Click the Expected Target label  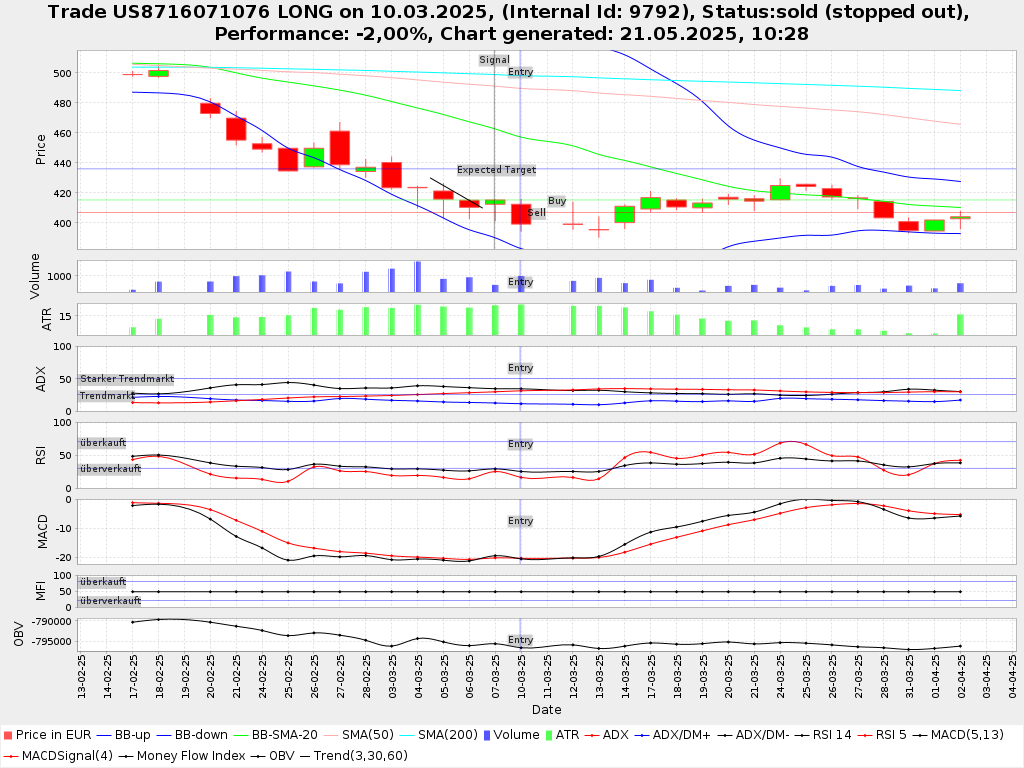[496, 170]
